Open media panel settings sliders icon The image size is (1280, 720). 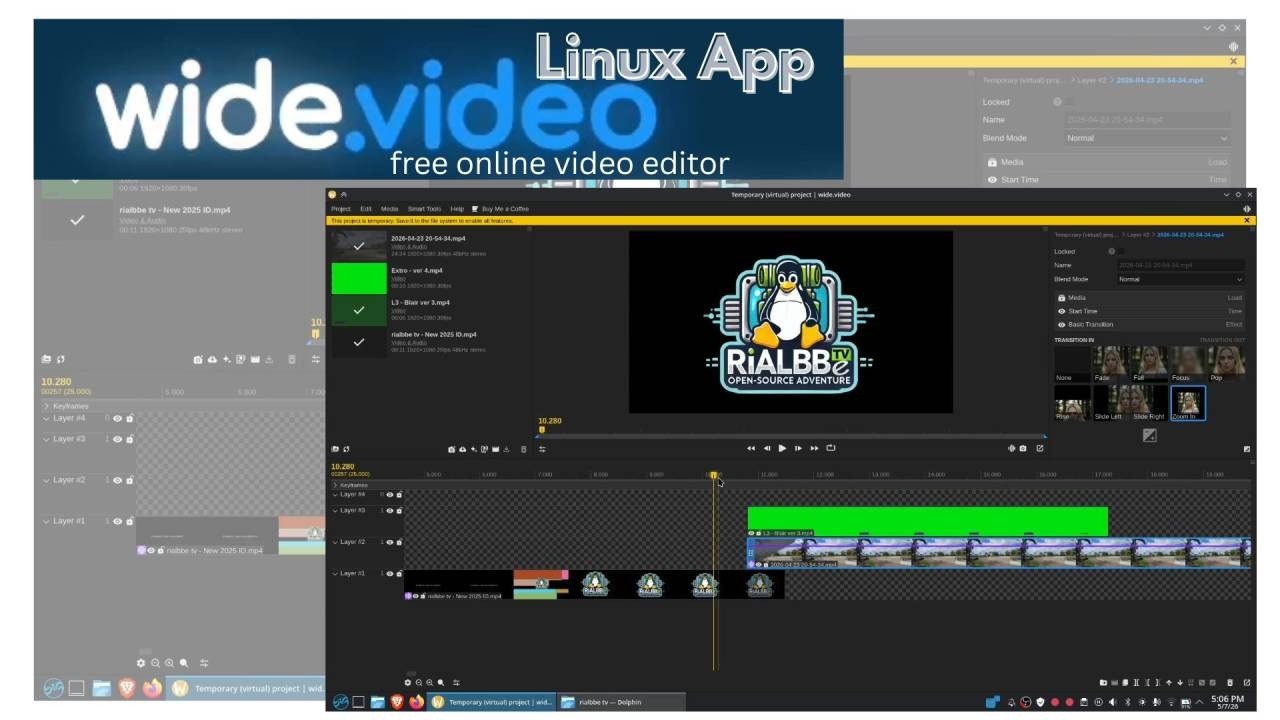coord(541,449)
